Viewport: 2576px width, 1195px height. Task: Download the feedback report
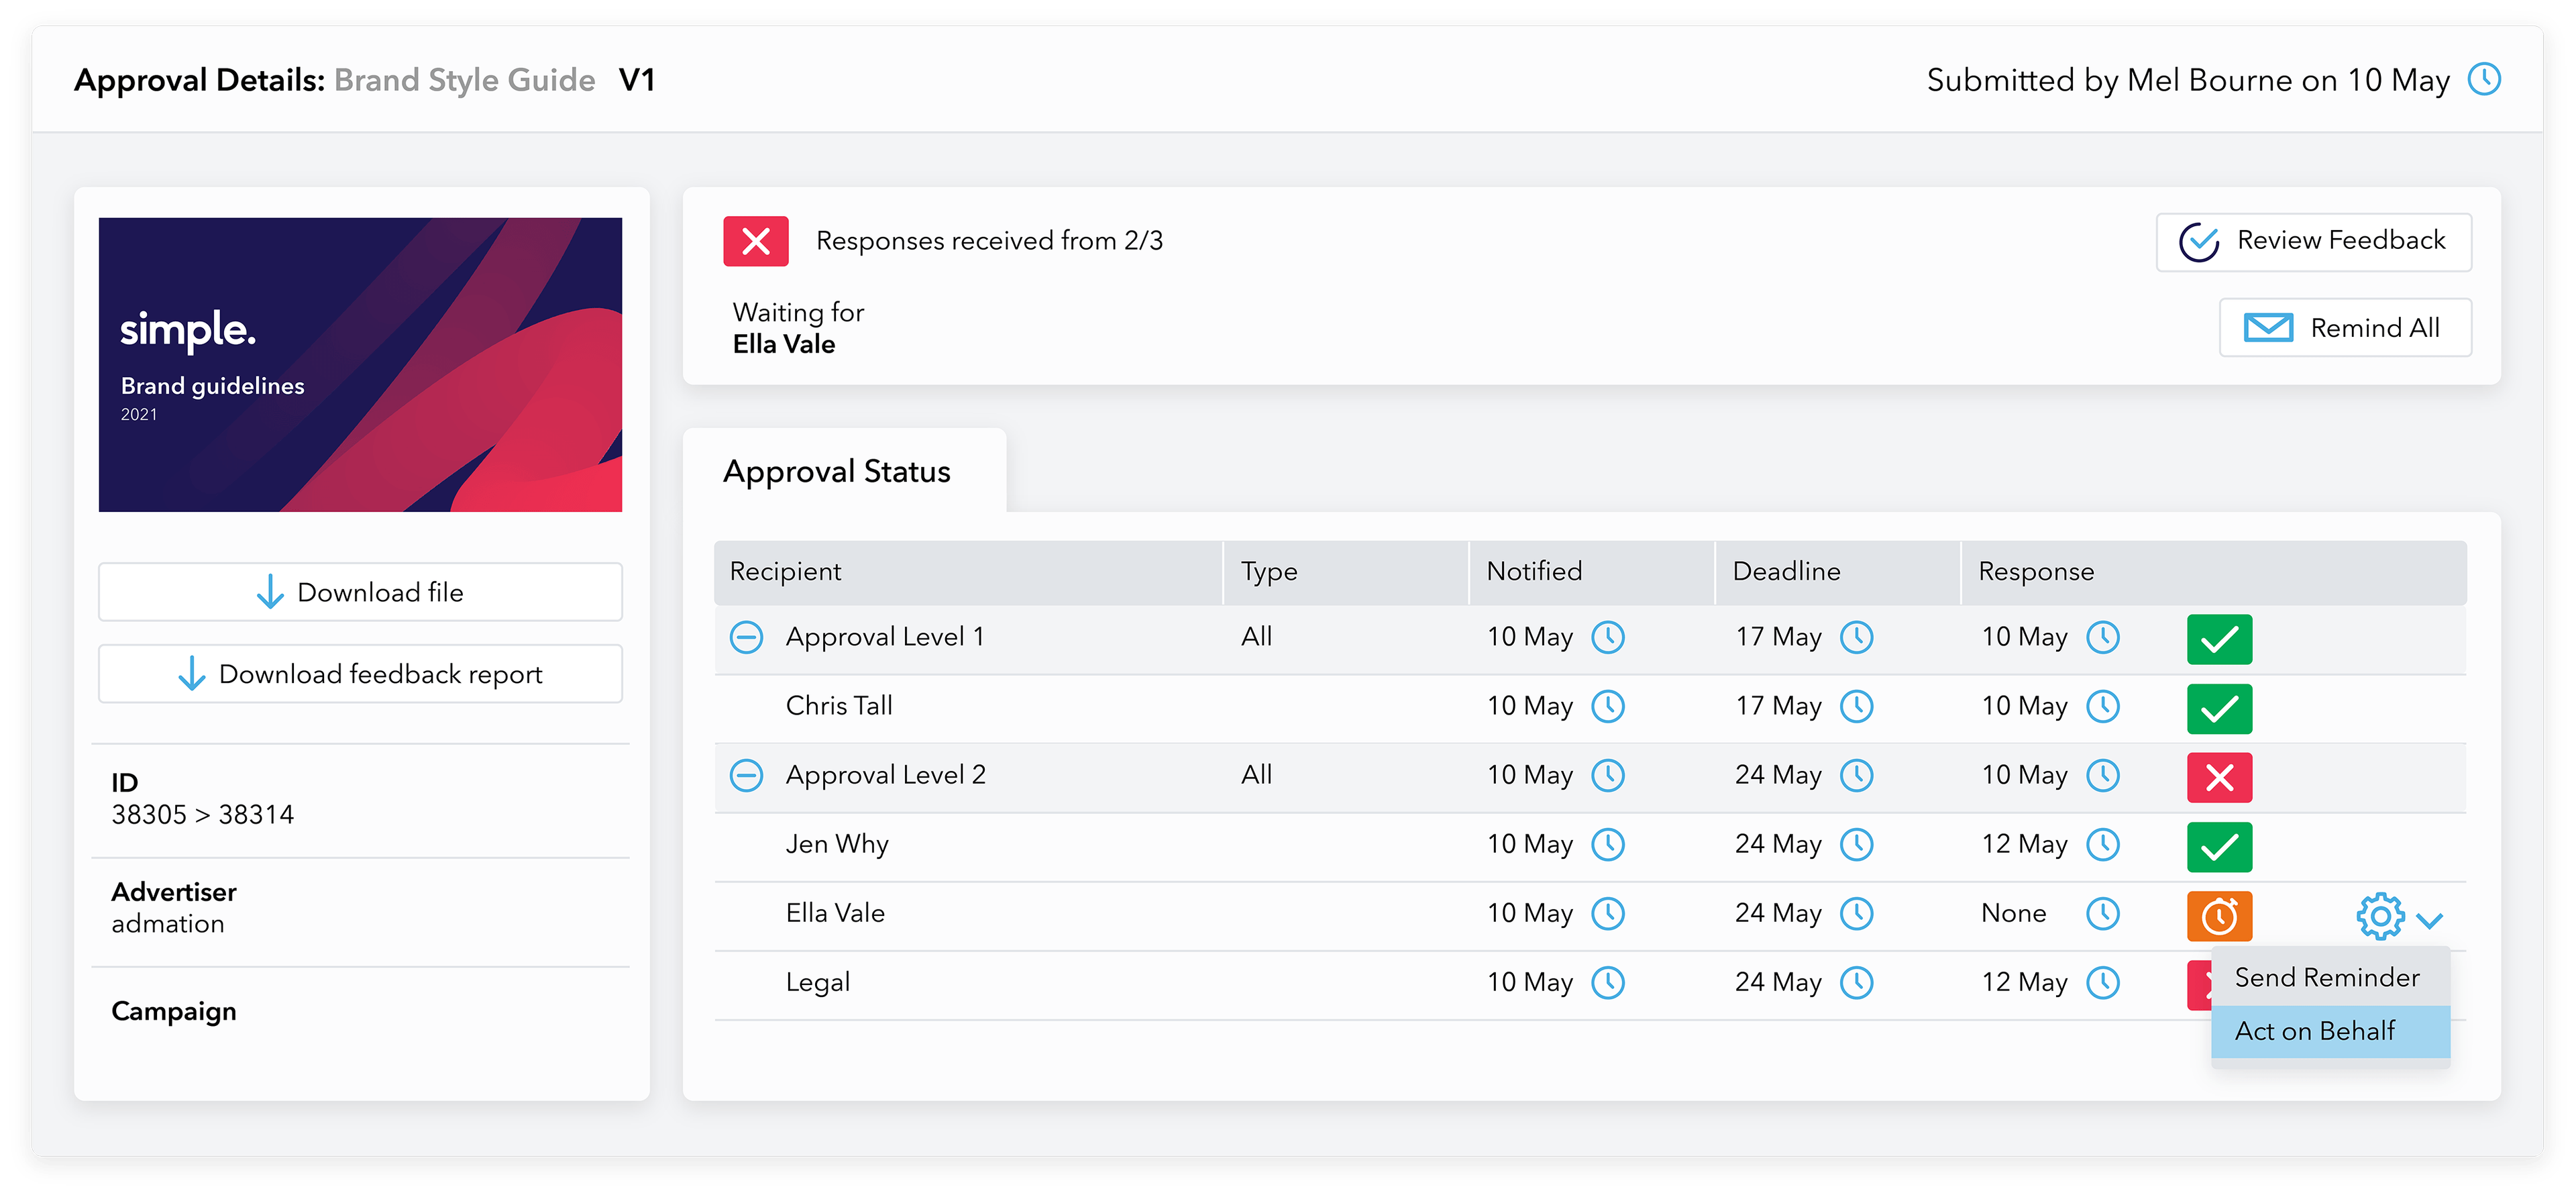click(x=360, y=674)
